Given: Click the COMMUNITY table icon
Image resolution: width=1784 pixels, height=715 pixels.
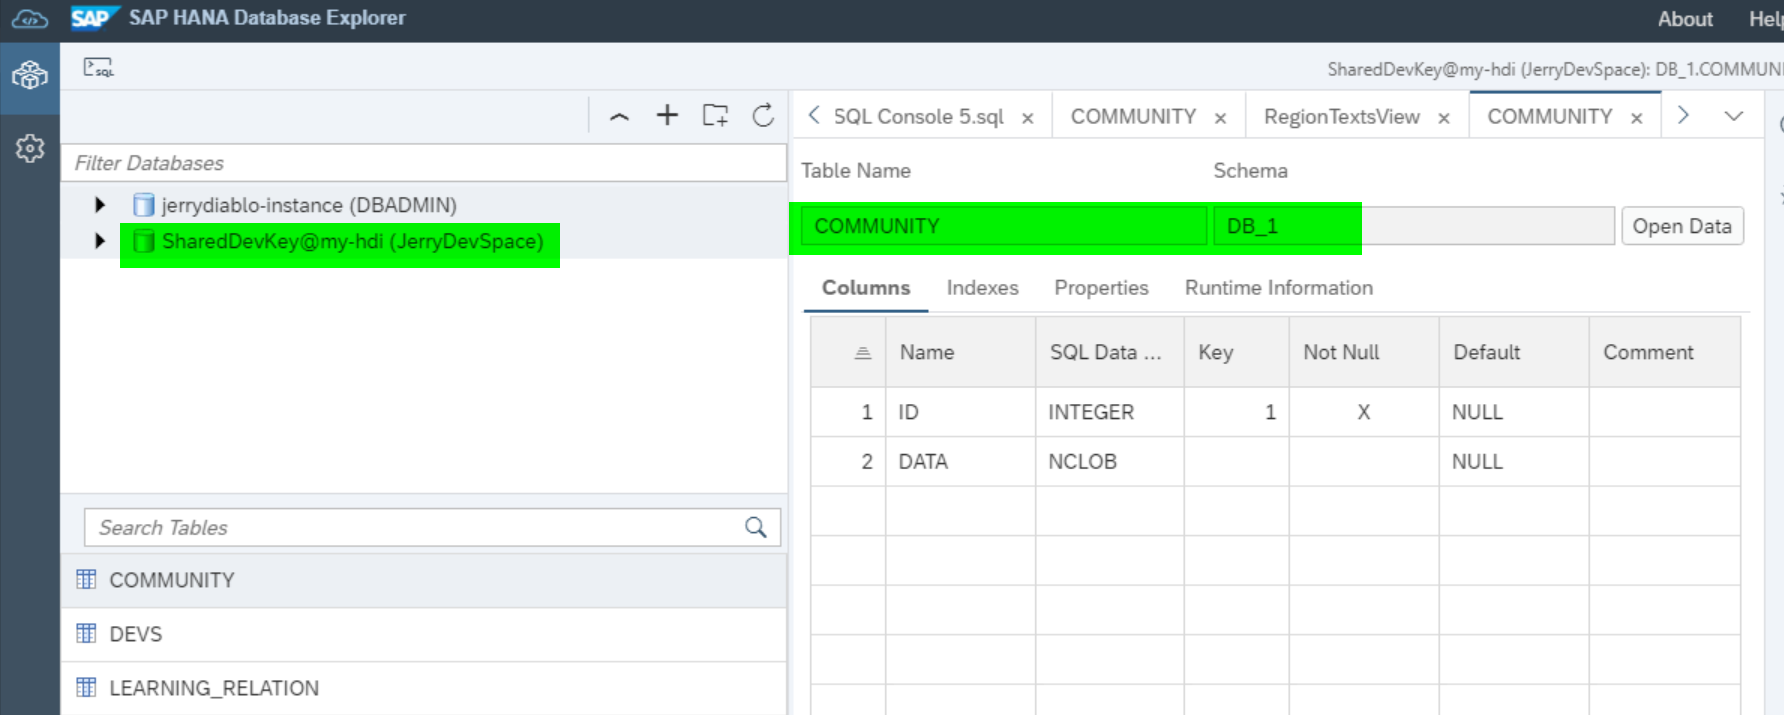Looking at the screenshot, I should point(87,579).
